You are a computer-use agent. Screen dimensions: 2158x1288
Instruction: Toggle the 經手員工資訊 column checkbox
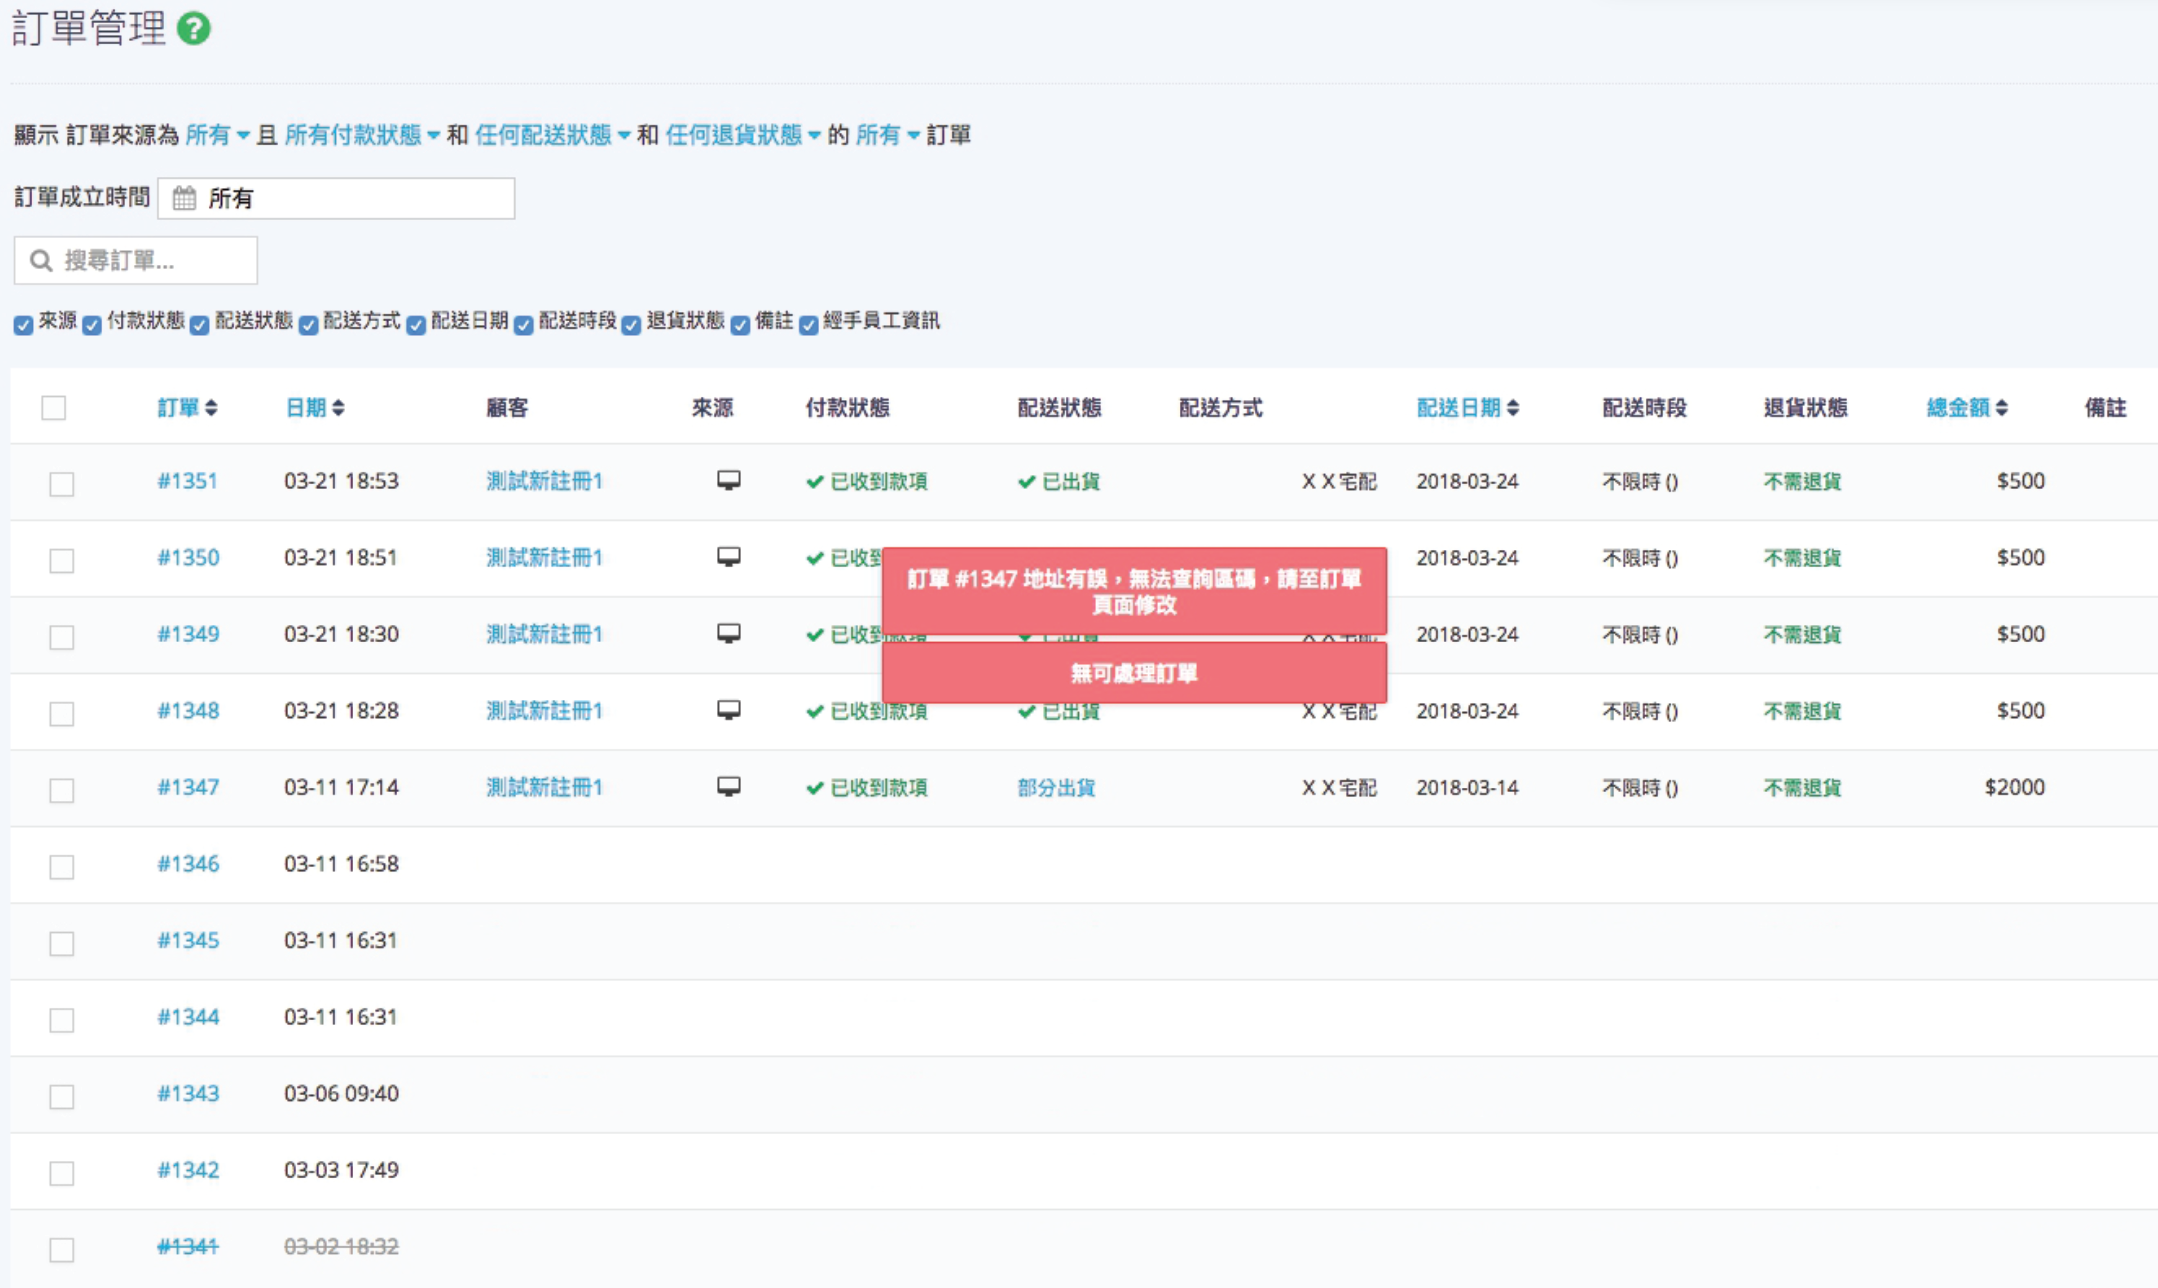[808, 325]
